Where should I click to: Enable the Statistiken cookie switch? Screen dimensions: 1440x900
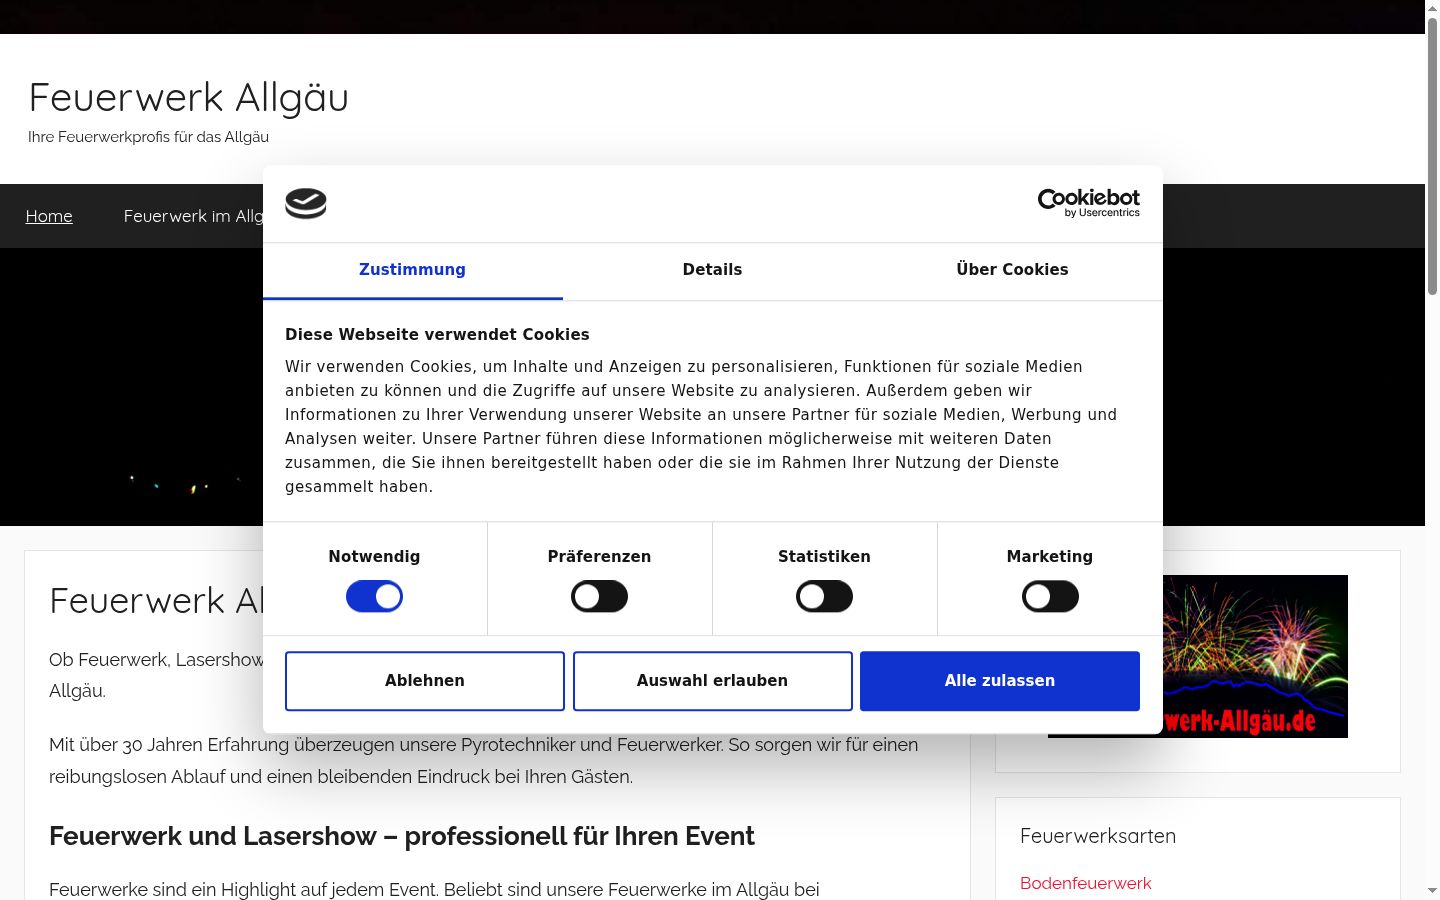tap(824, 597)
